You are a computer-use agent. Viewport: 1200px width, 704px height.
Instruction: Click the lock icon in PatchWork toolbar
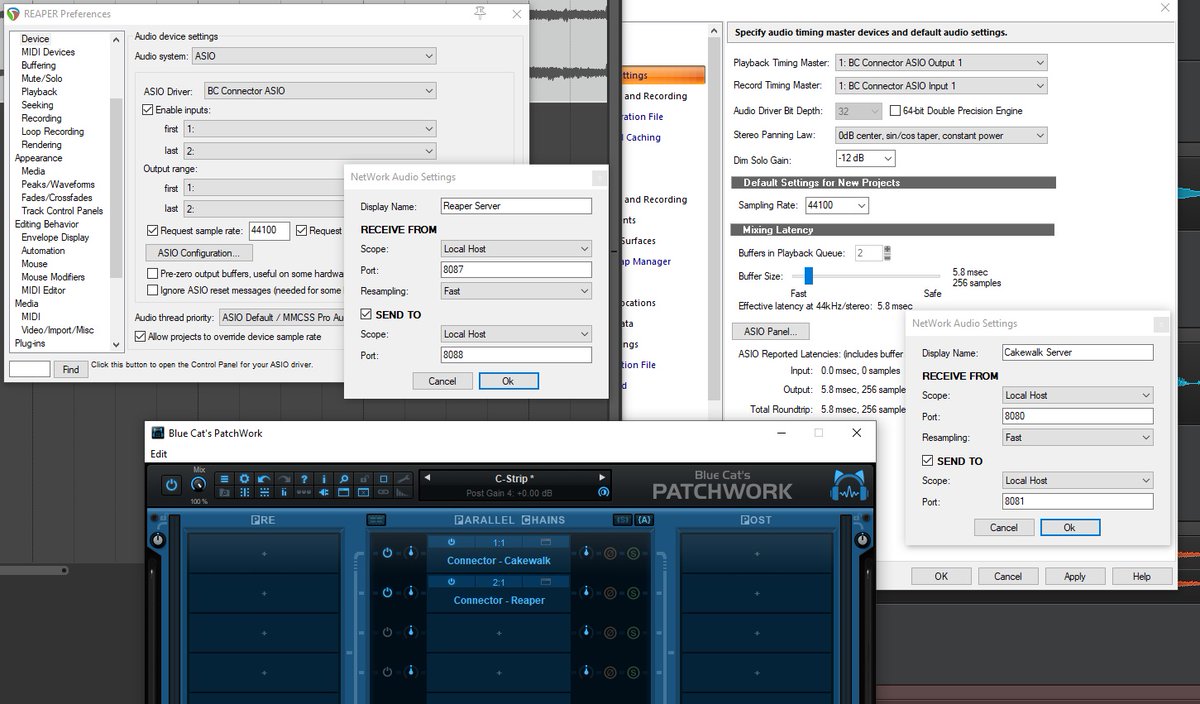[x=364, y=479]
